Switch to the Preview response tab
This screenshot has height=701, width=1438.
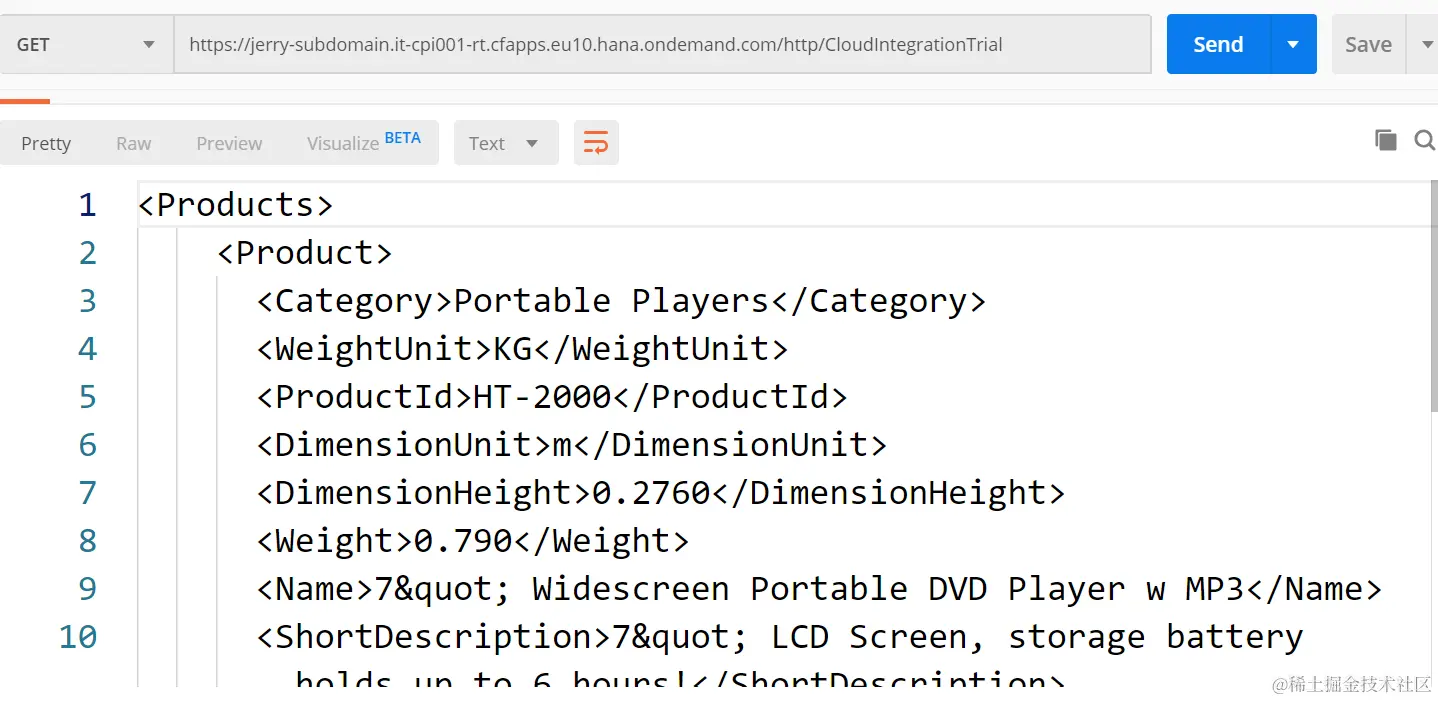228,143
